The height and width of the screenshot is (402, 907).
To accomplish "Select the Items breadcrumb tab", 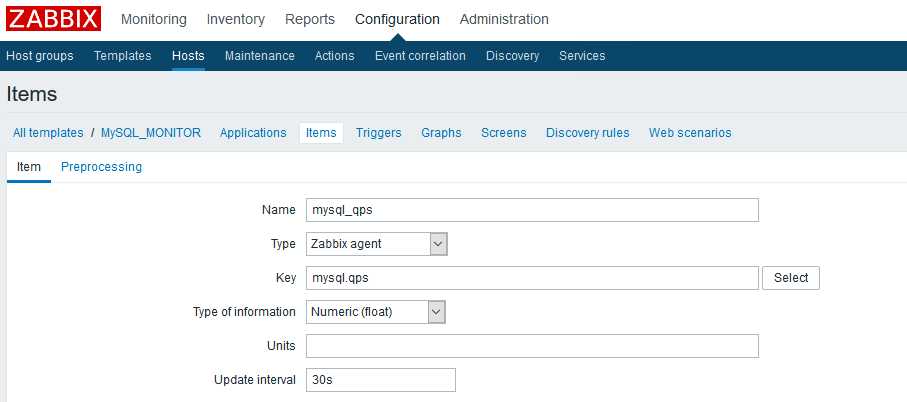I will tap(321, 132).
